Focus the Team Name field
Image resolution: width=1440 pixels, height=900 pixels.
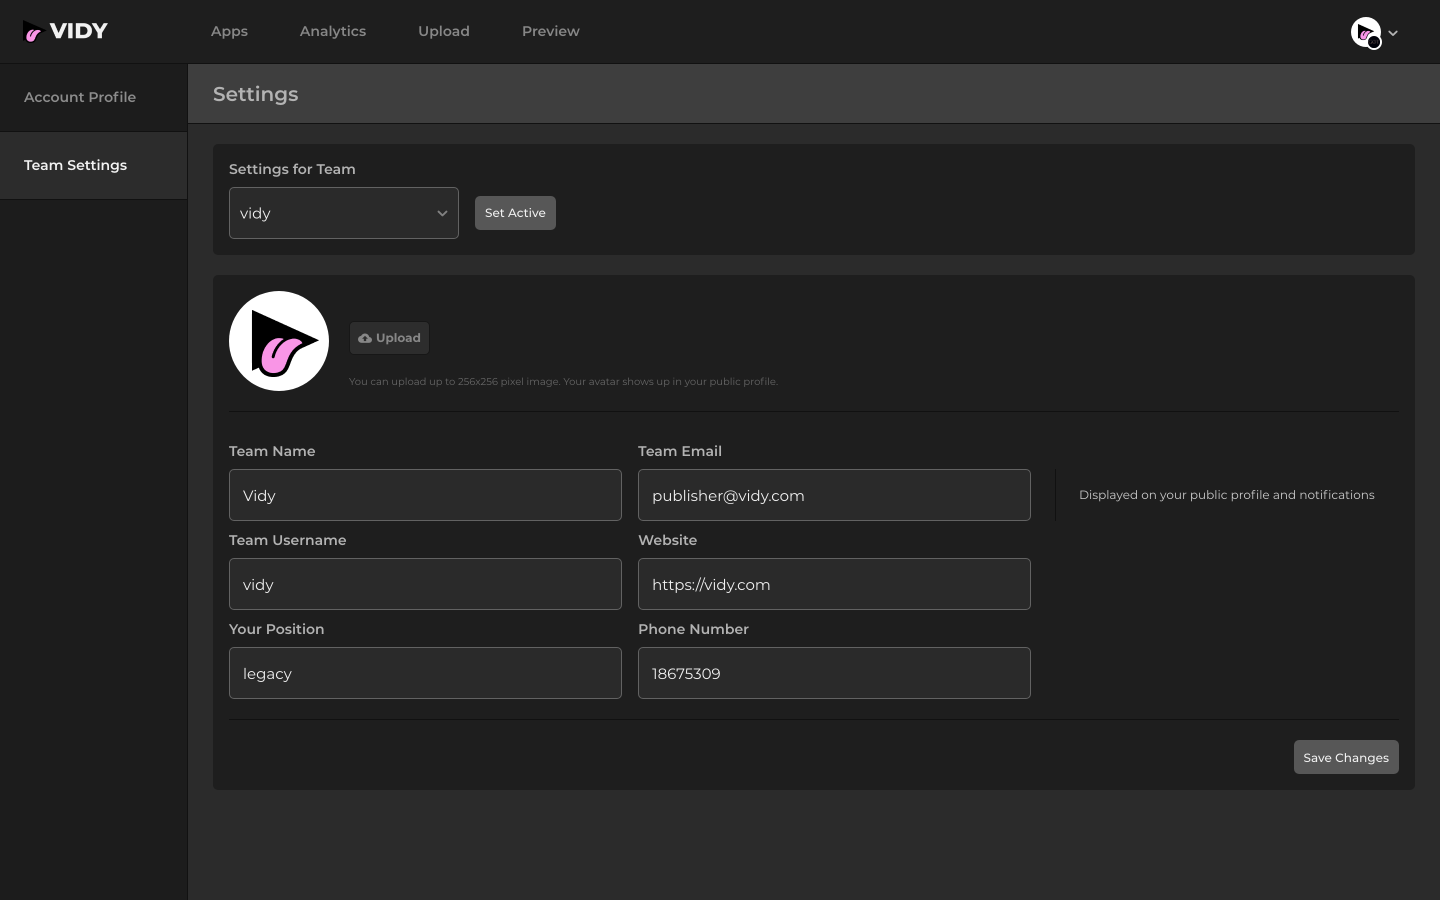tap(425, 495)
